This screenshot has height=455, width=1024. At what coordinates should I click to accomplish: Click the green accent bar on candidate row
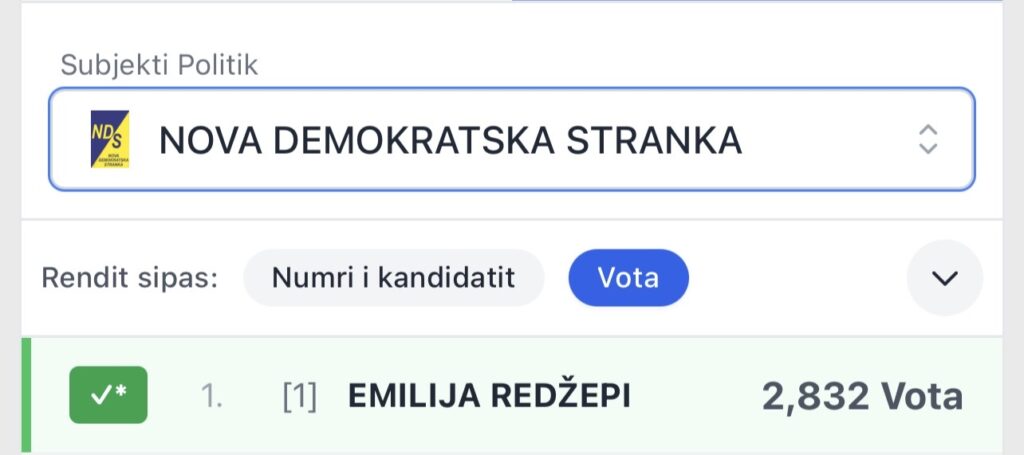26,396
